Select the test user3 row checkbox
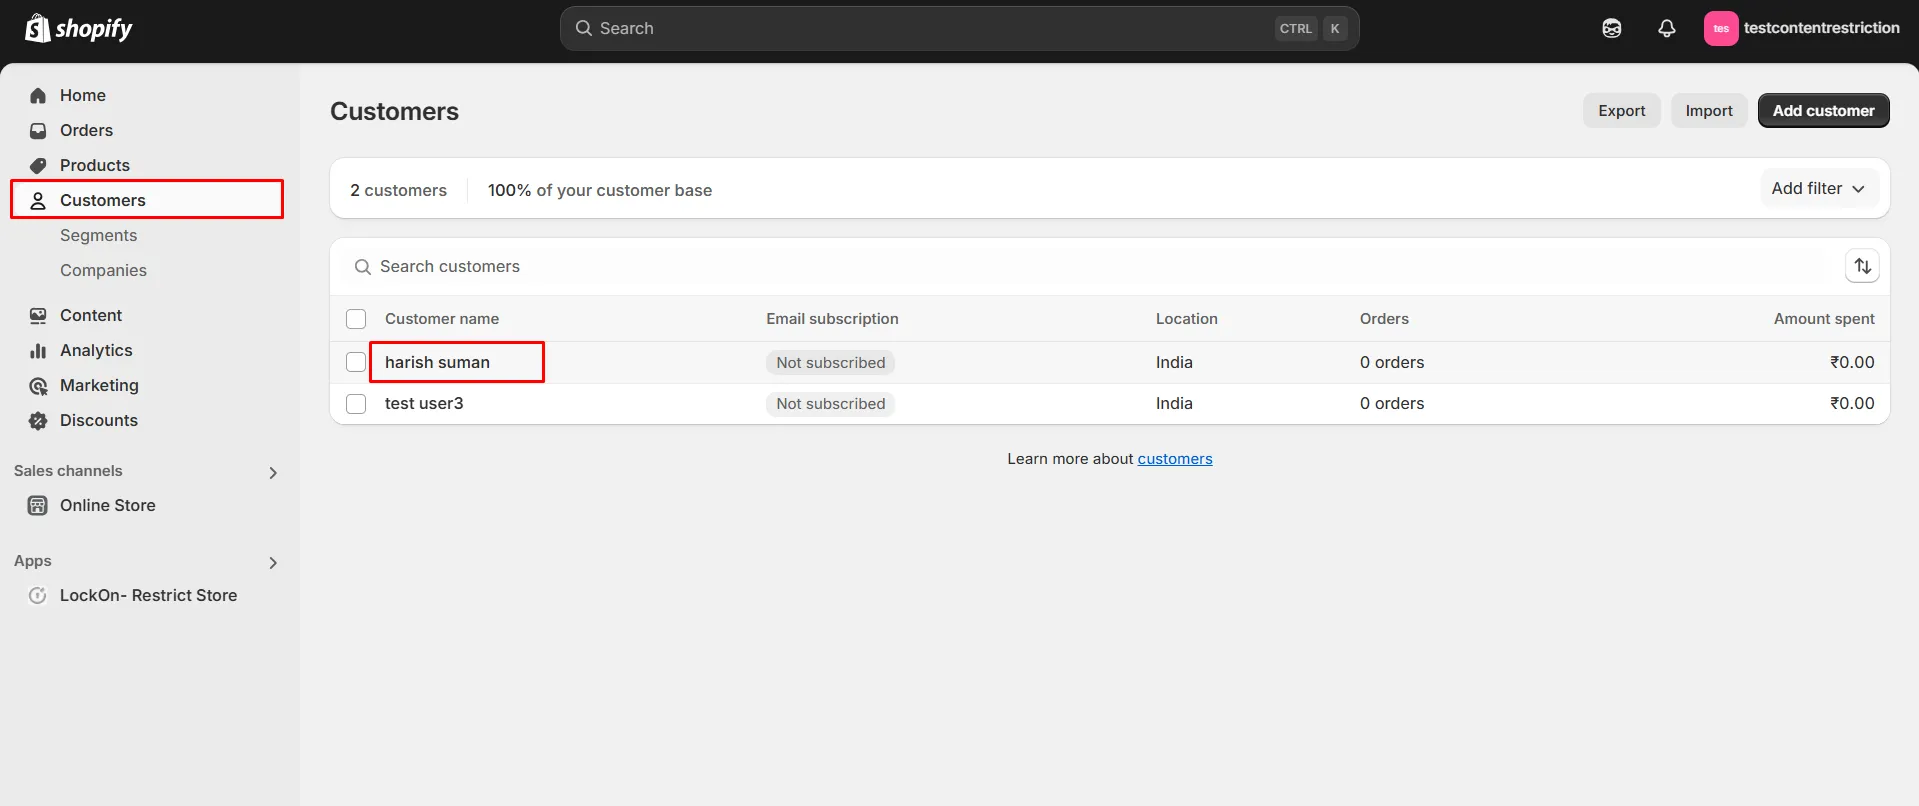This screenshot has width=1919, height=806. click(356, 404)
